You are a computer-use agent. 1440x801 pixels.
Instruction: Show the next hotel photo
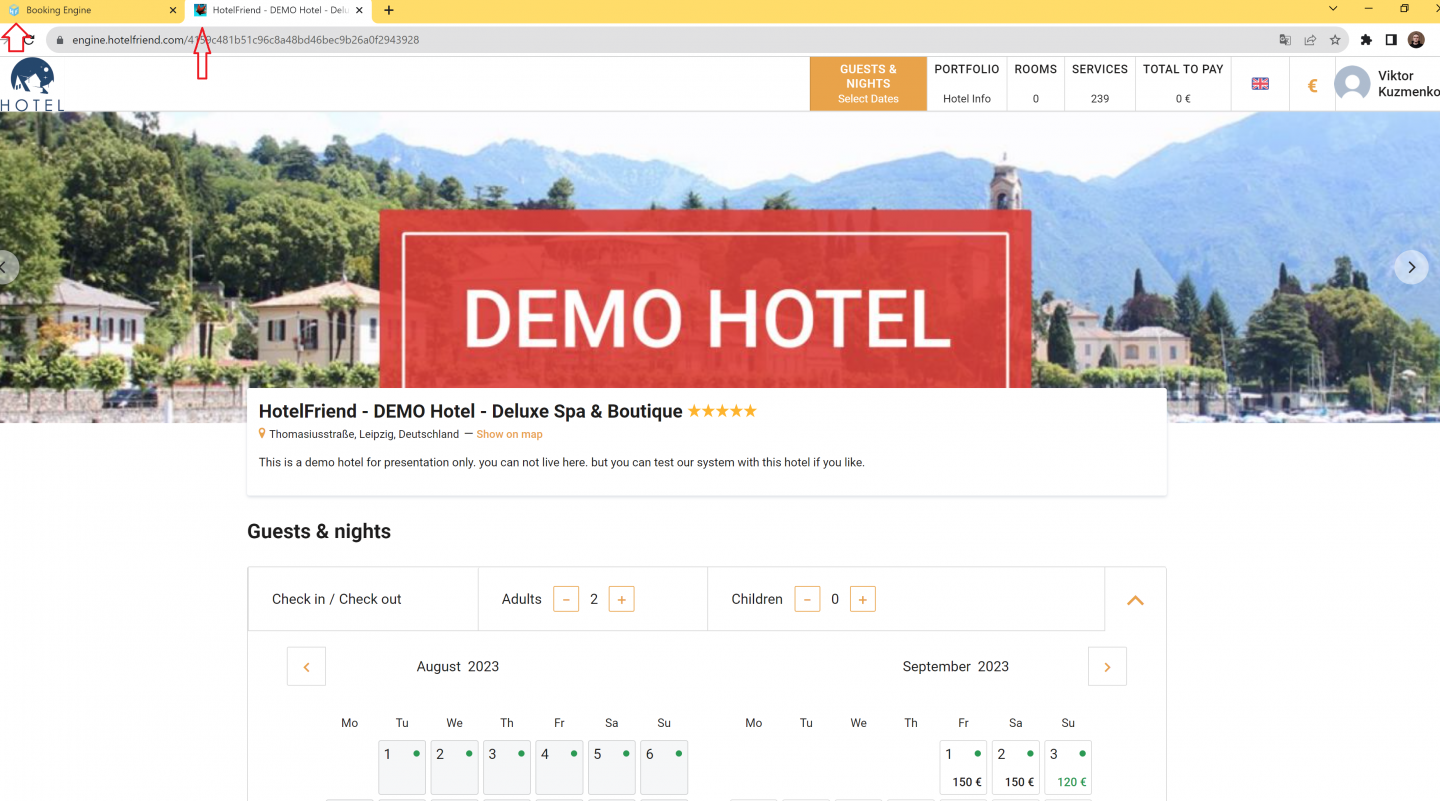pyautogui.click(x=1411, y=267)
